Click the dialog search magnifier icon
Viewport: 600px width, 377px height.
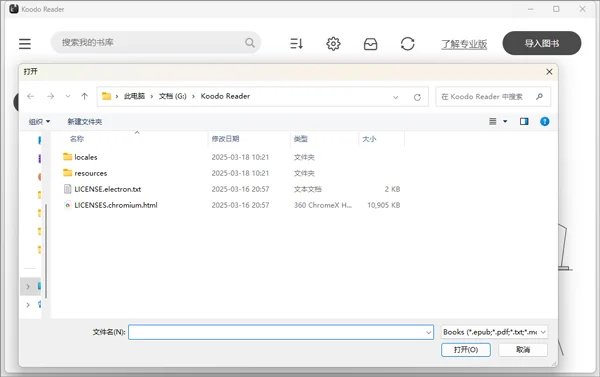[x=540, y=96]
